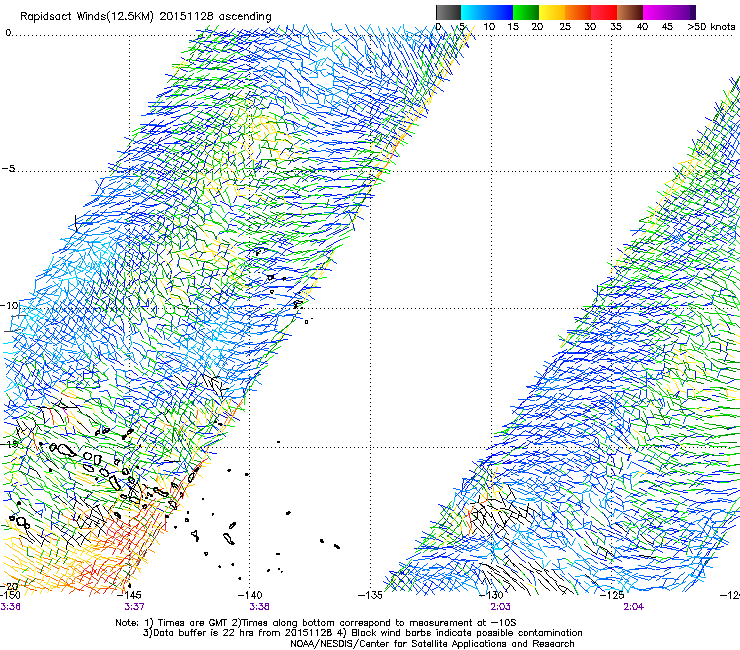The image size is (740, 650).
Task: Click the cyan 5–10 knots color segment
Action: coord(474,12)
